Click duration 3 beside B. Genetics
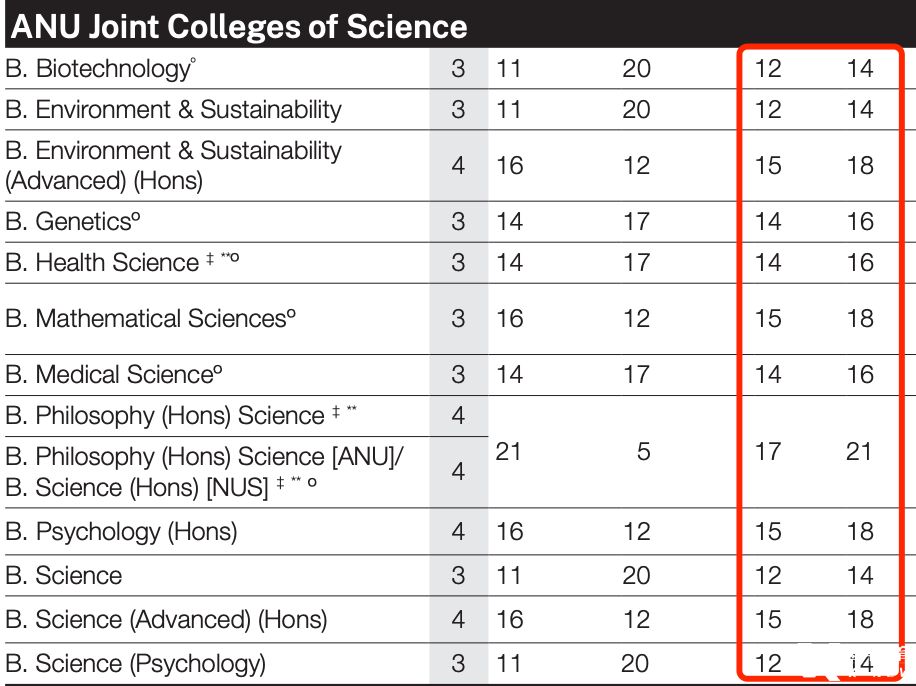The width and height of the screenshot is (916, 686). [458, 221]
